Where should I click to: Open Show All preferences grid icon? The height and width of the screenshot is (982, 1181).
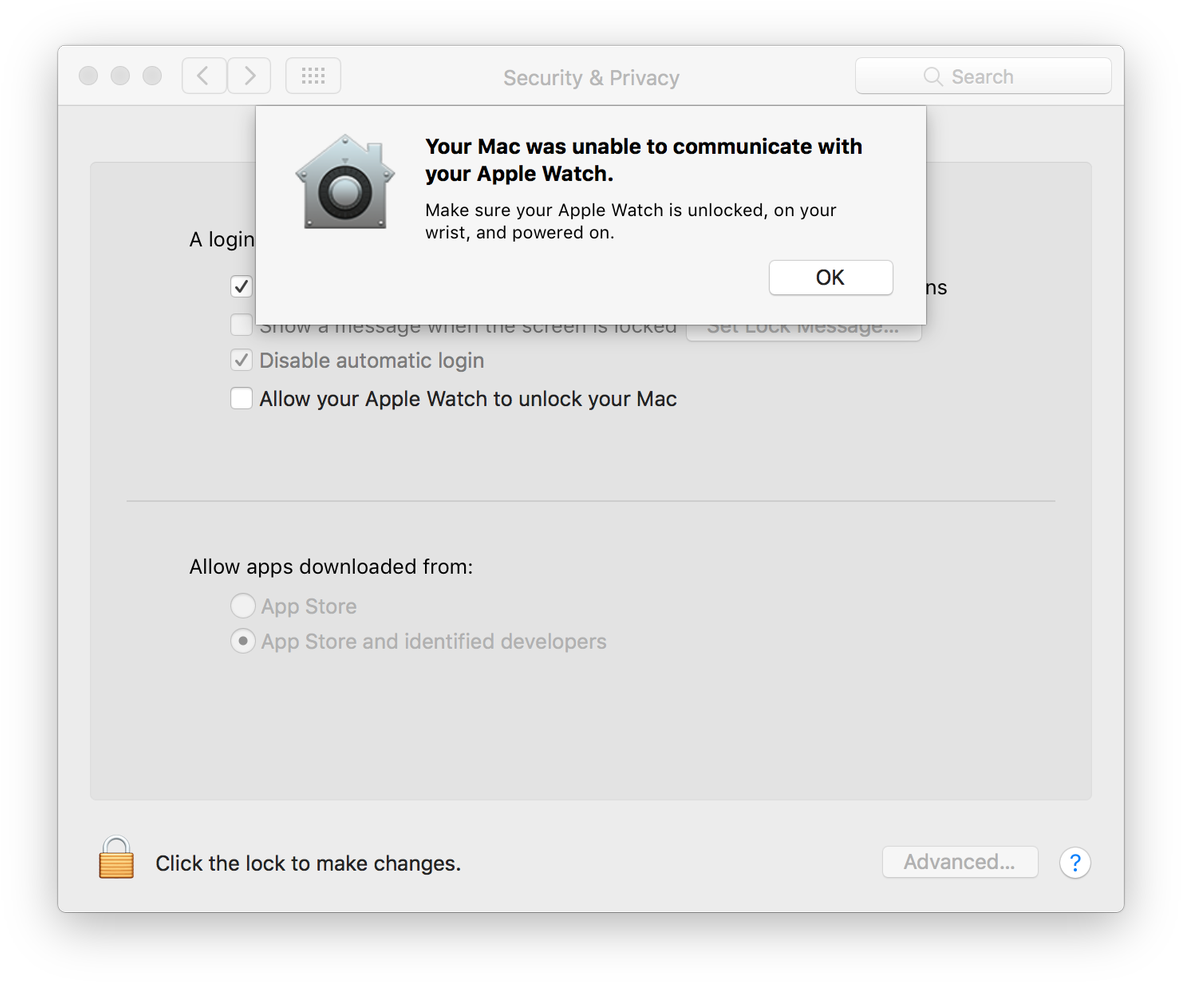point(313,75)
